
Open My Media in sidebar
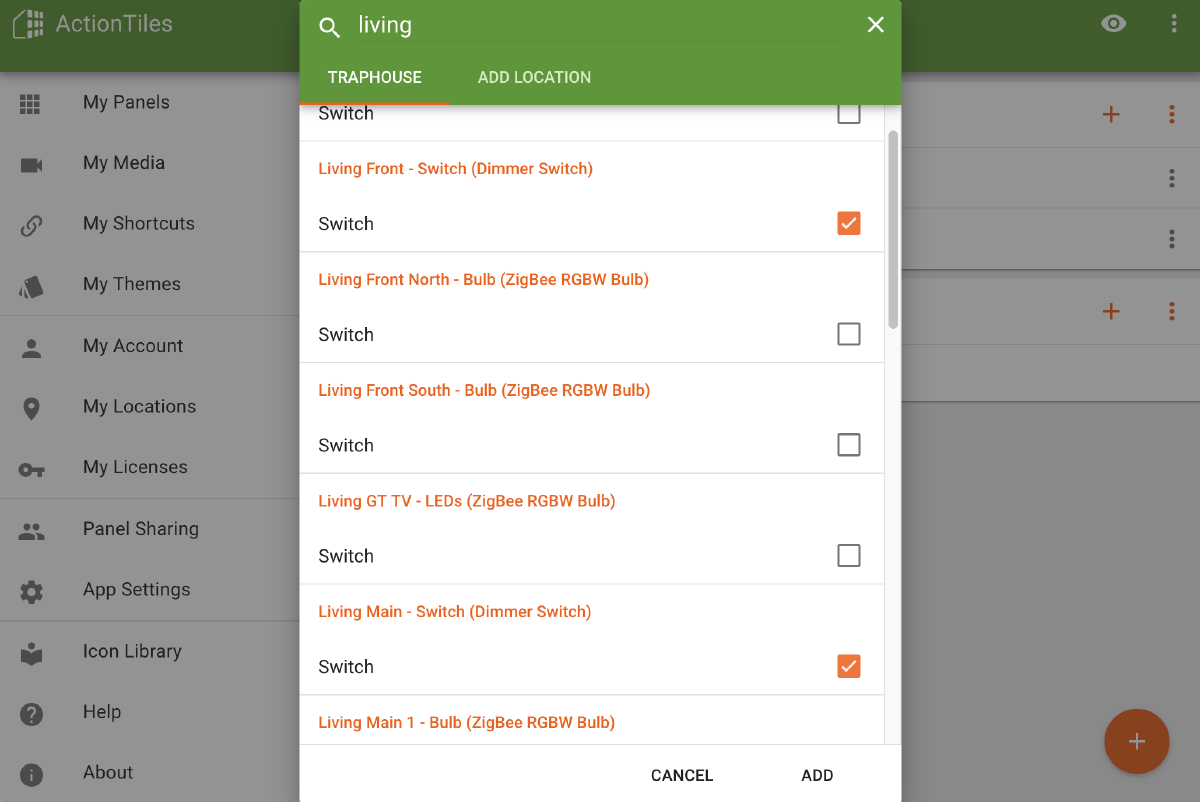[150, 163]
